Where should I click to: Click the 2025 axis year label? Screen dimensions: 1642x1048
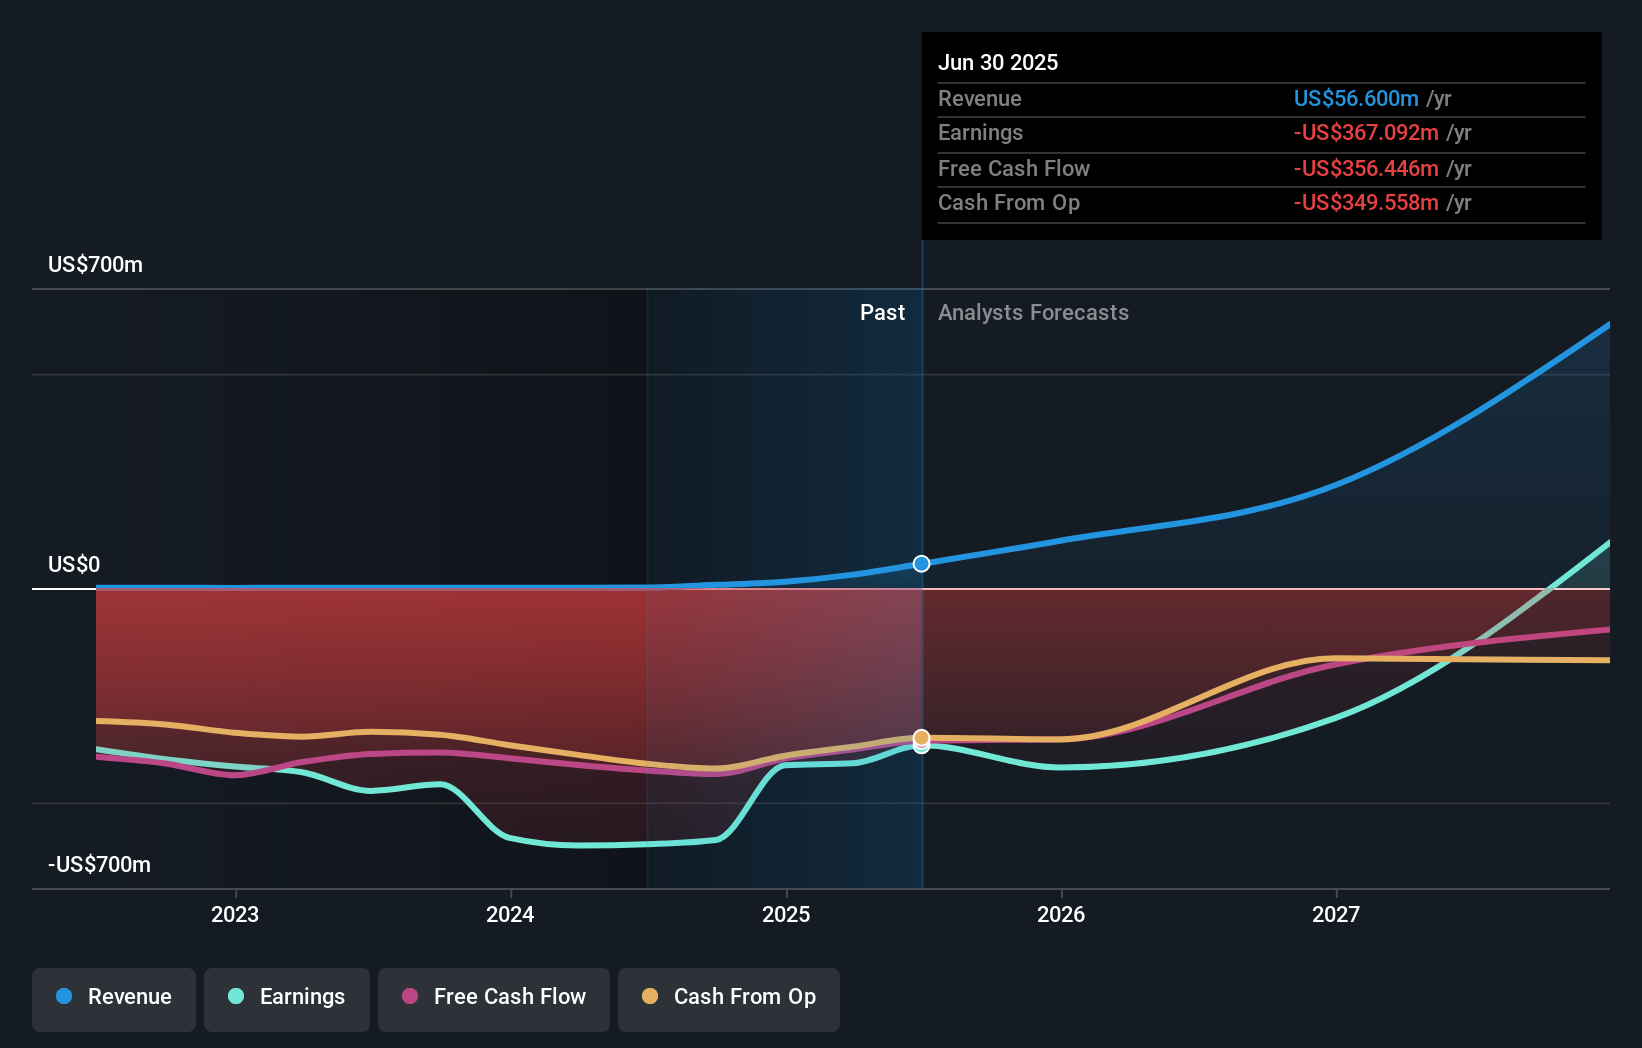coord(786,913)
